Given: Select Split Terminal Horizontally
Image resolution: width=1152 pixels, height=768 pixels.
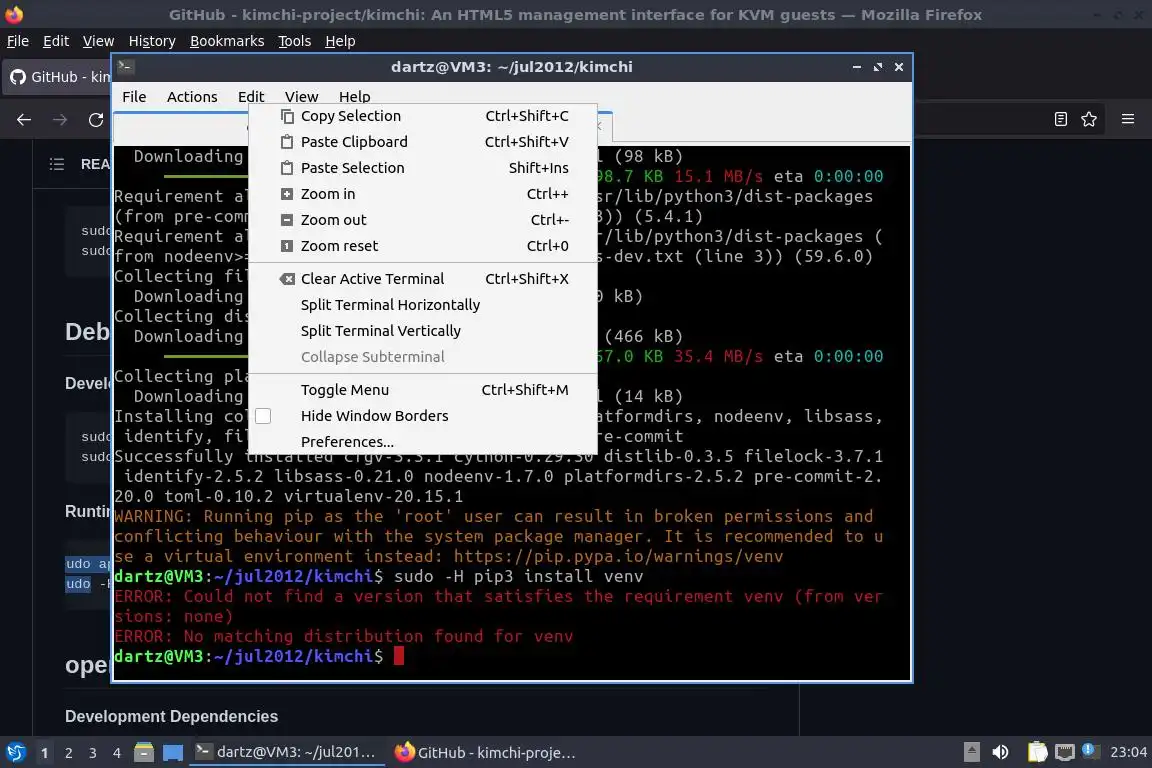Looking at the screenshot, I should tap(424, 305).
